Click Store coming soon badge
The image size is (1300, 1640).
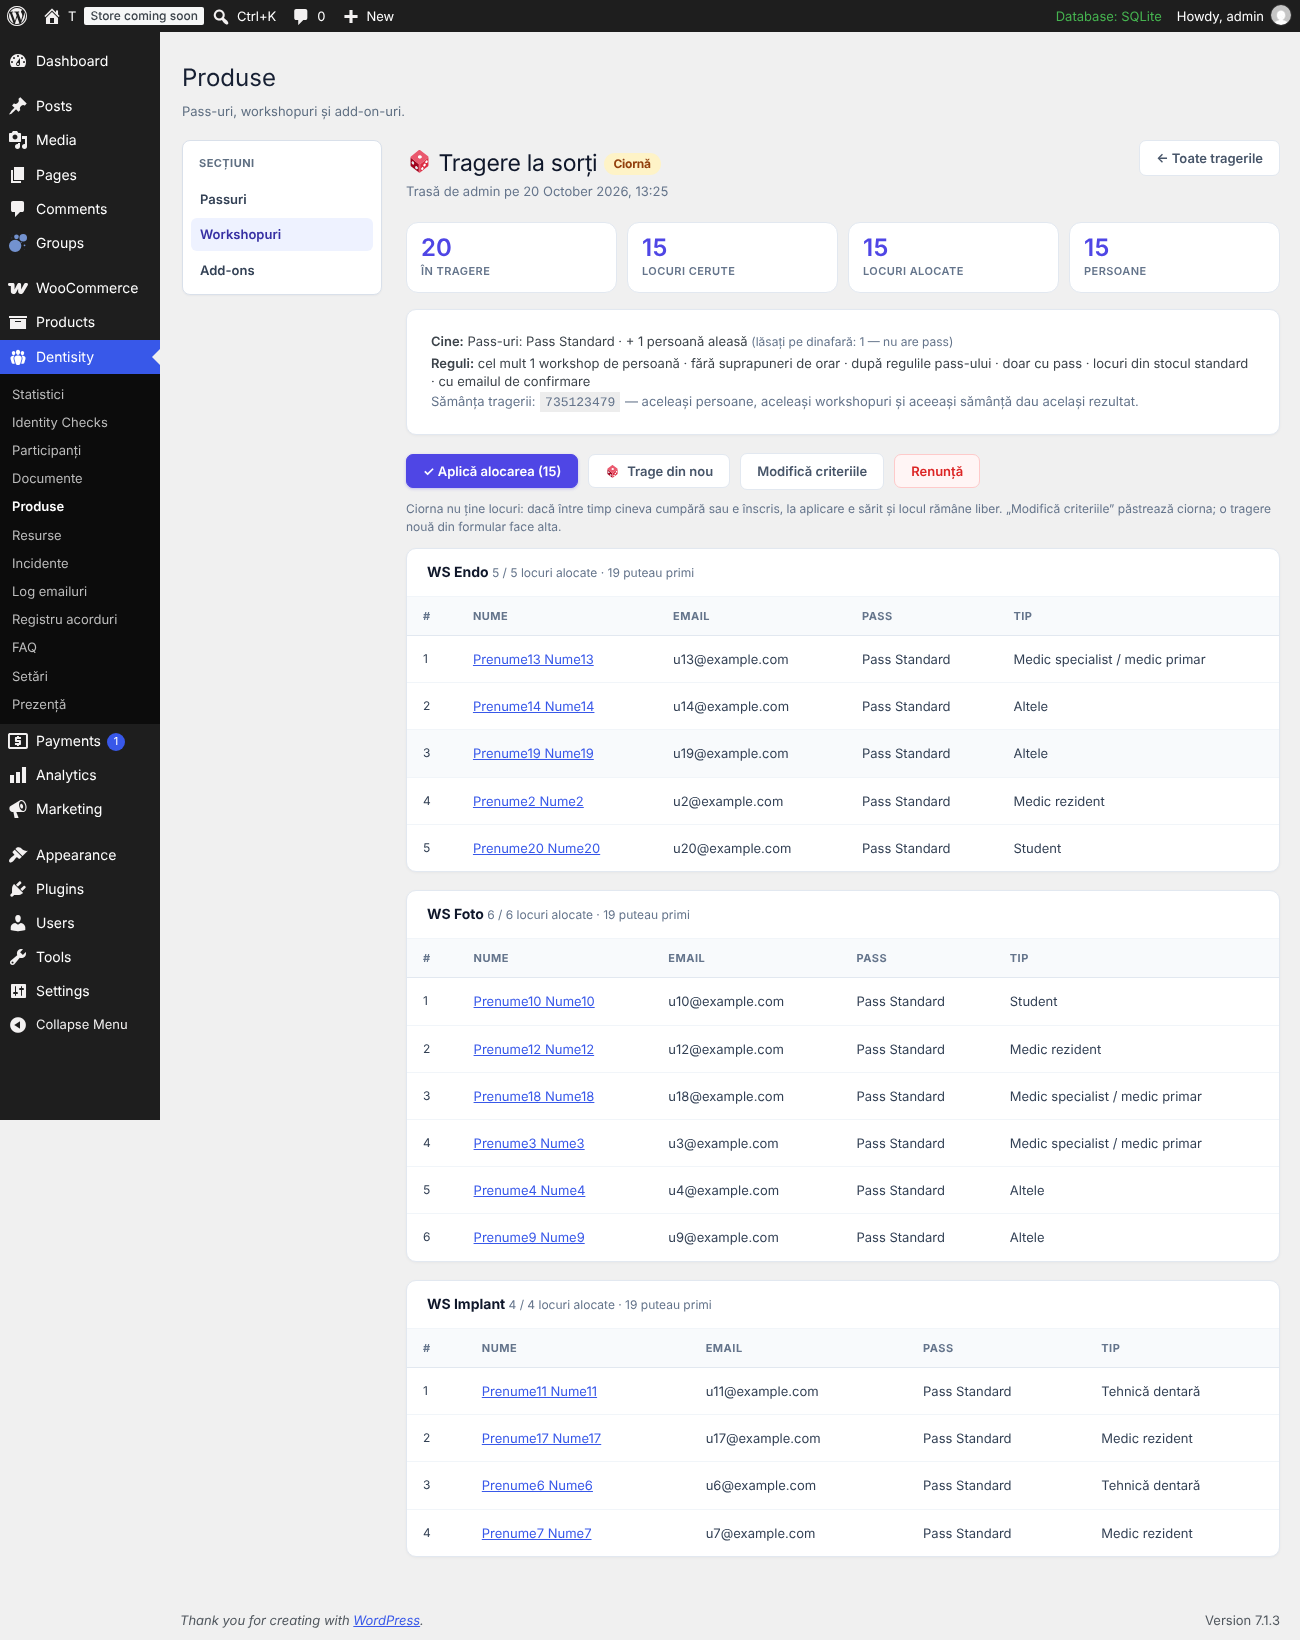(x=144, y=16)
